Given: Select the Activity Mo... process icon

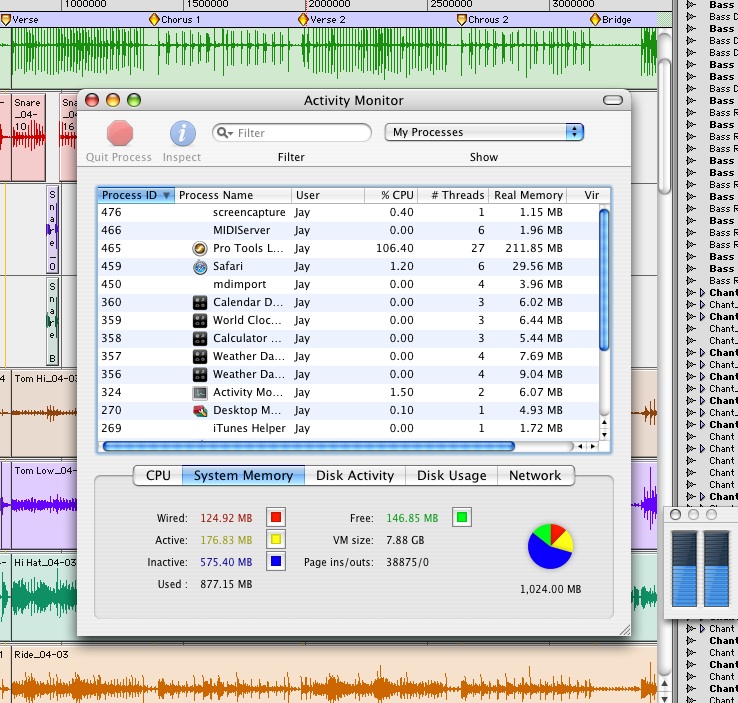Looking at the screenshot, I should point(200,392).
